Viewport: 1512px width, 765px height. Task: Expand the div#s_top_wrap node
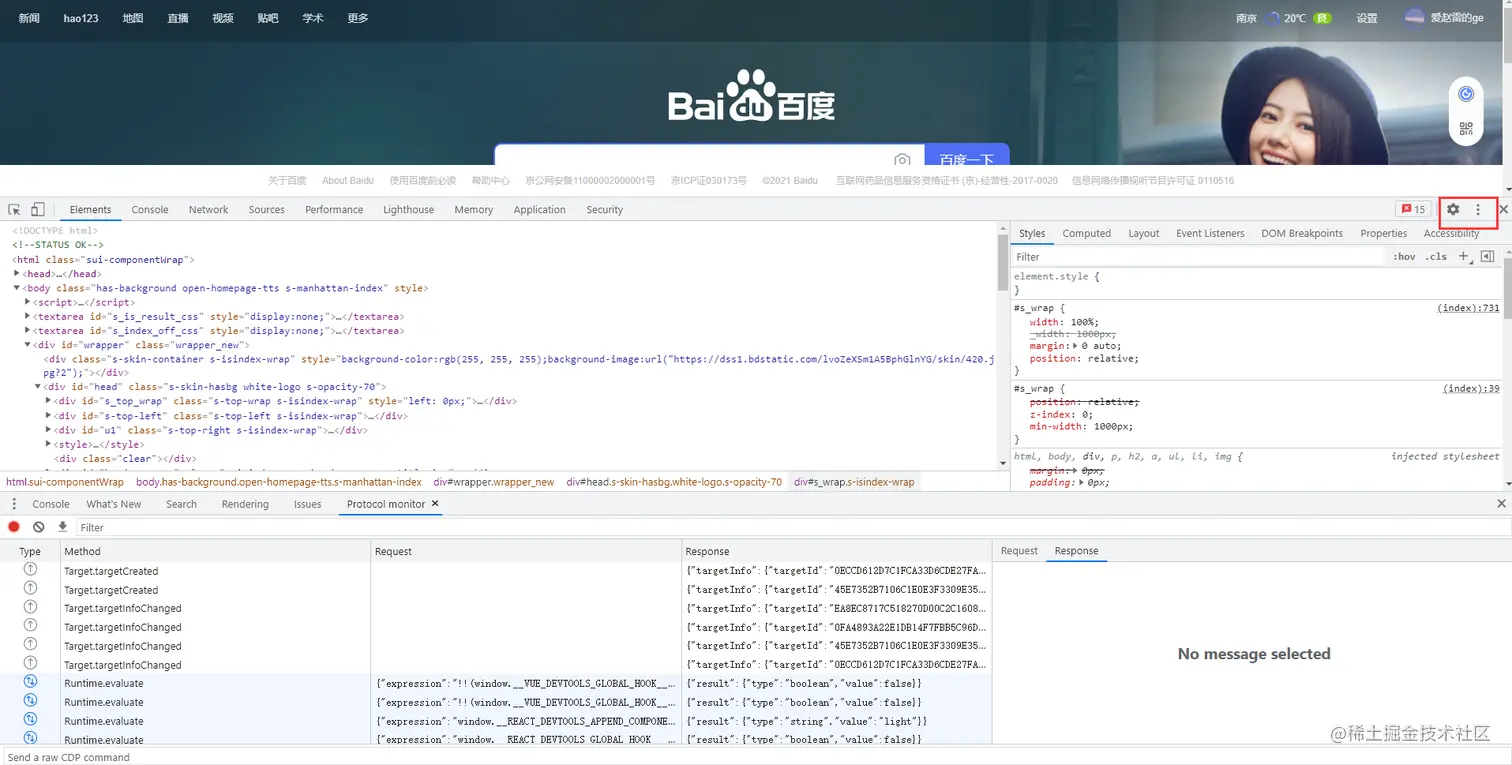pos(49,401)
